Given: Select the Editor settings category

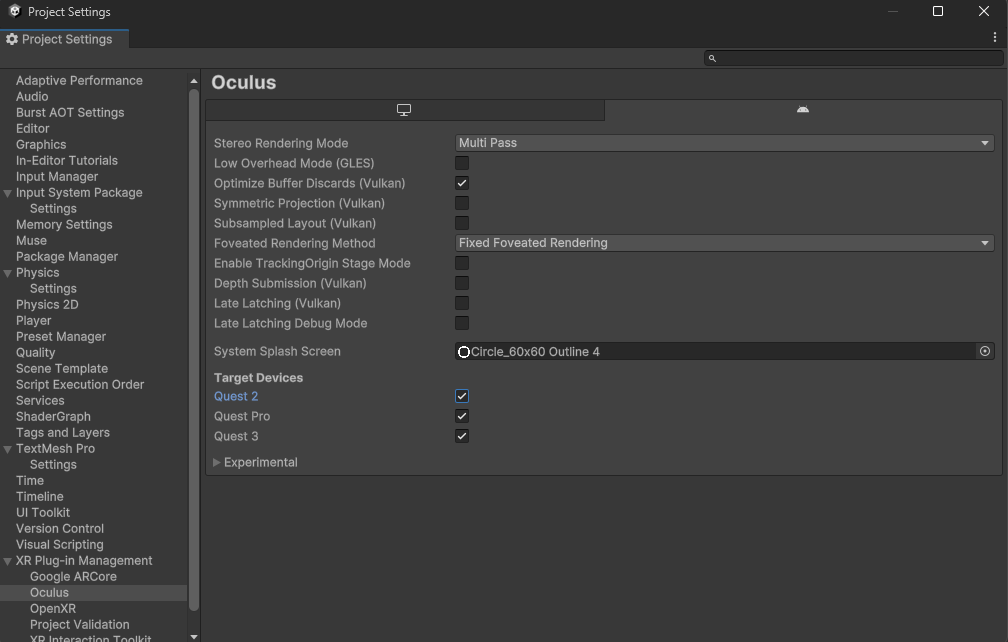Looking at the screenshot, I should coord(33,129).
